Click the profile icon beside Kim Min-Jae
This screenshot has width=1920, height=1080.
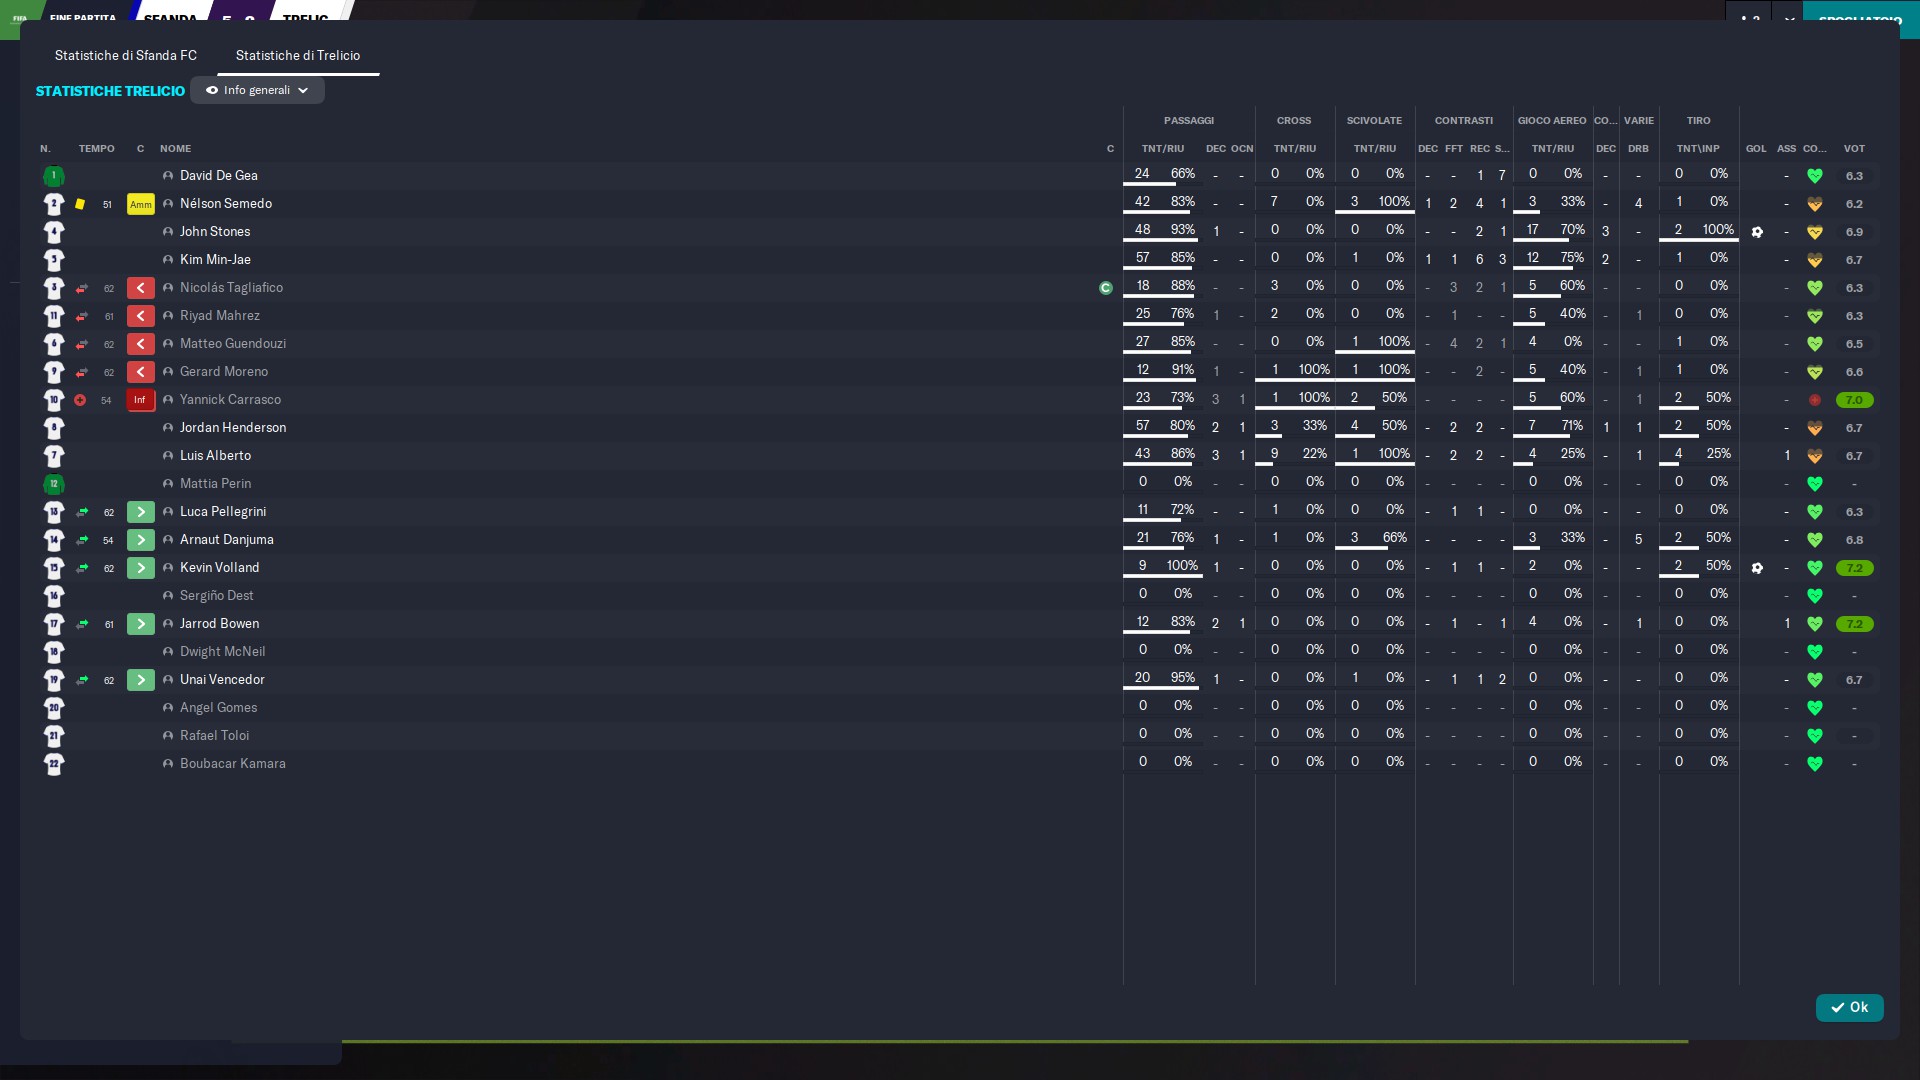(x=168, y=260)
